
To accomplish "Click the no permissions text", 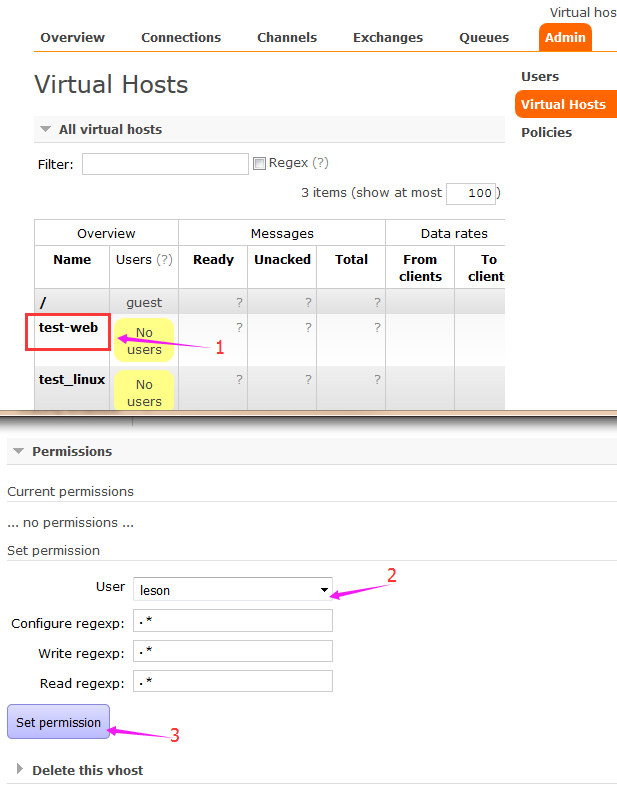I will pos(70,522).
